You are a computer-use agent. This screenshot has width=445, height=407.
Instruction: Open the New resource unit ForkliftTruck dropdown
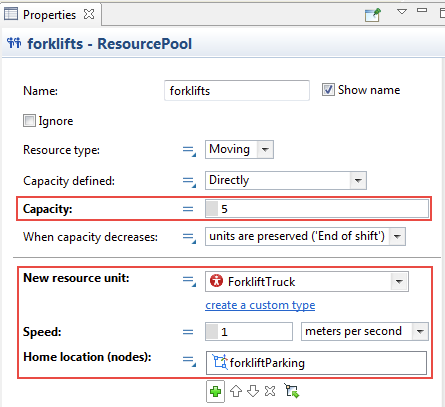pos(399,282)
